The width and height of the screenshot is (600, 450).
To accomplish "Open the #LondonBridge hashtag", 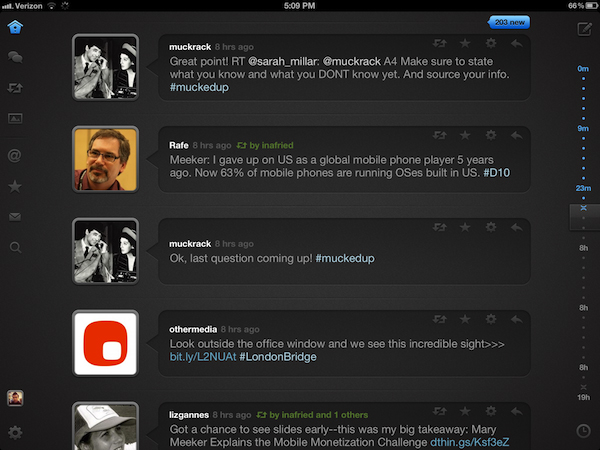I will coord(278,357).
